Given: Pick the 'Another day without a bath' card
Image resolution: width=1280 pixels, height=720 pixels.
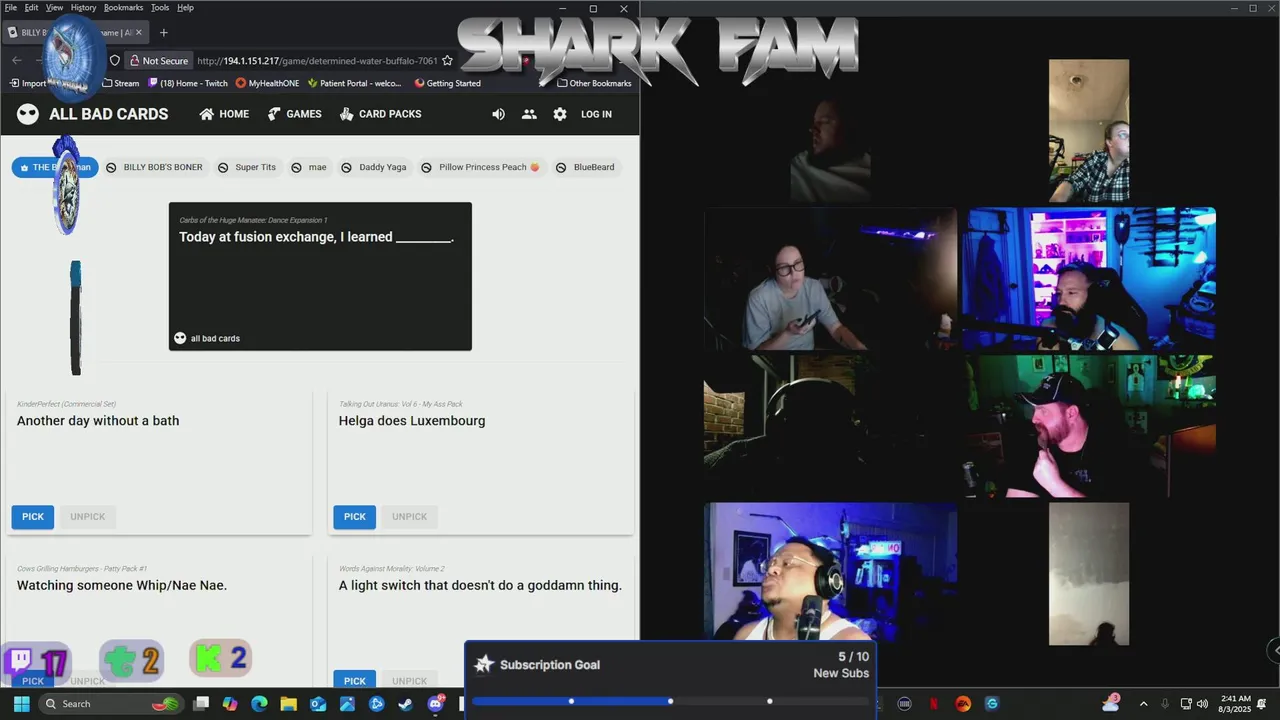Looking at the screenshot, I should [x=33, y=517].
